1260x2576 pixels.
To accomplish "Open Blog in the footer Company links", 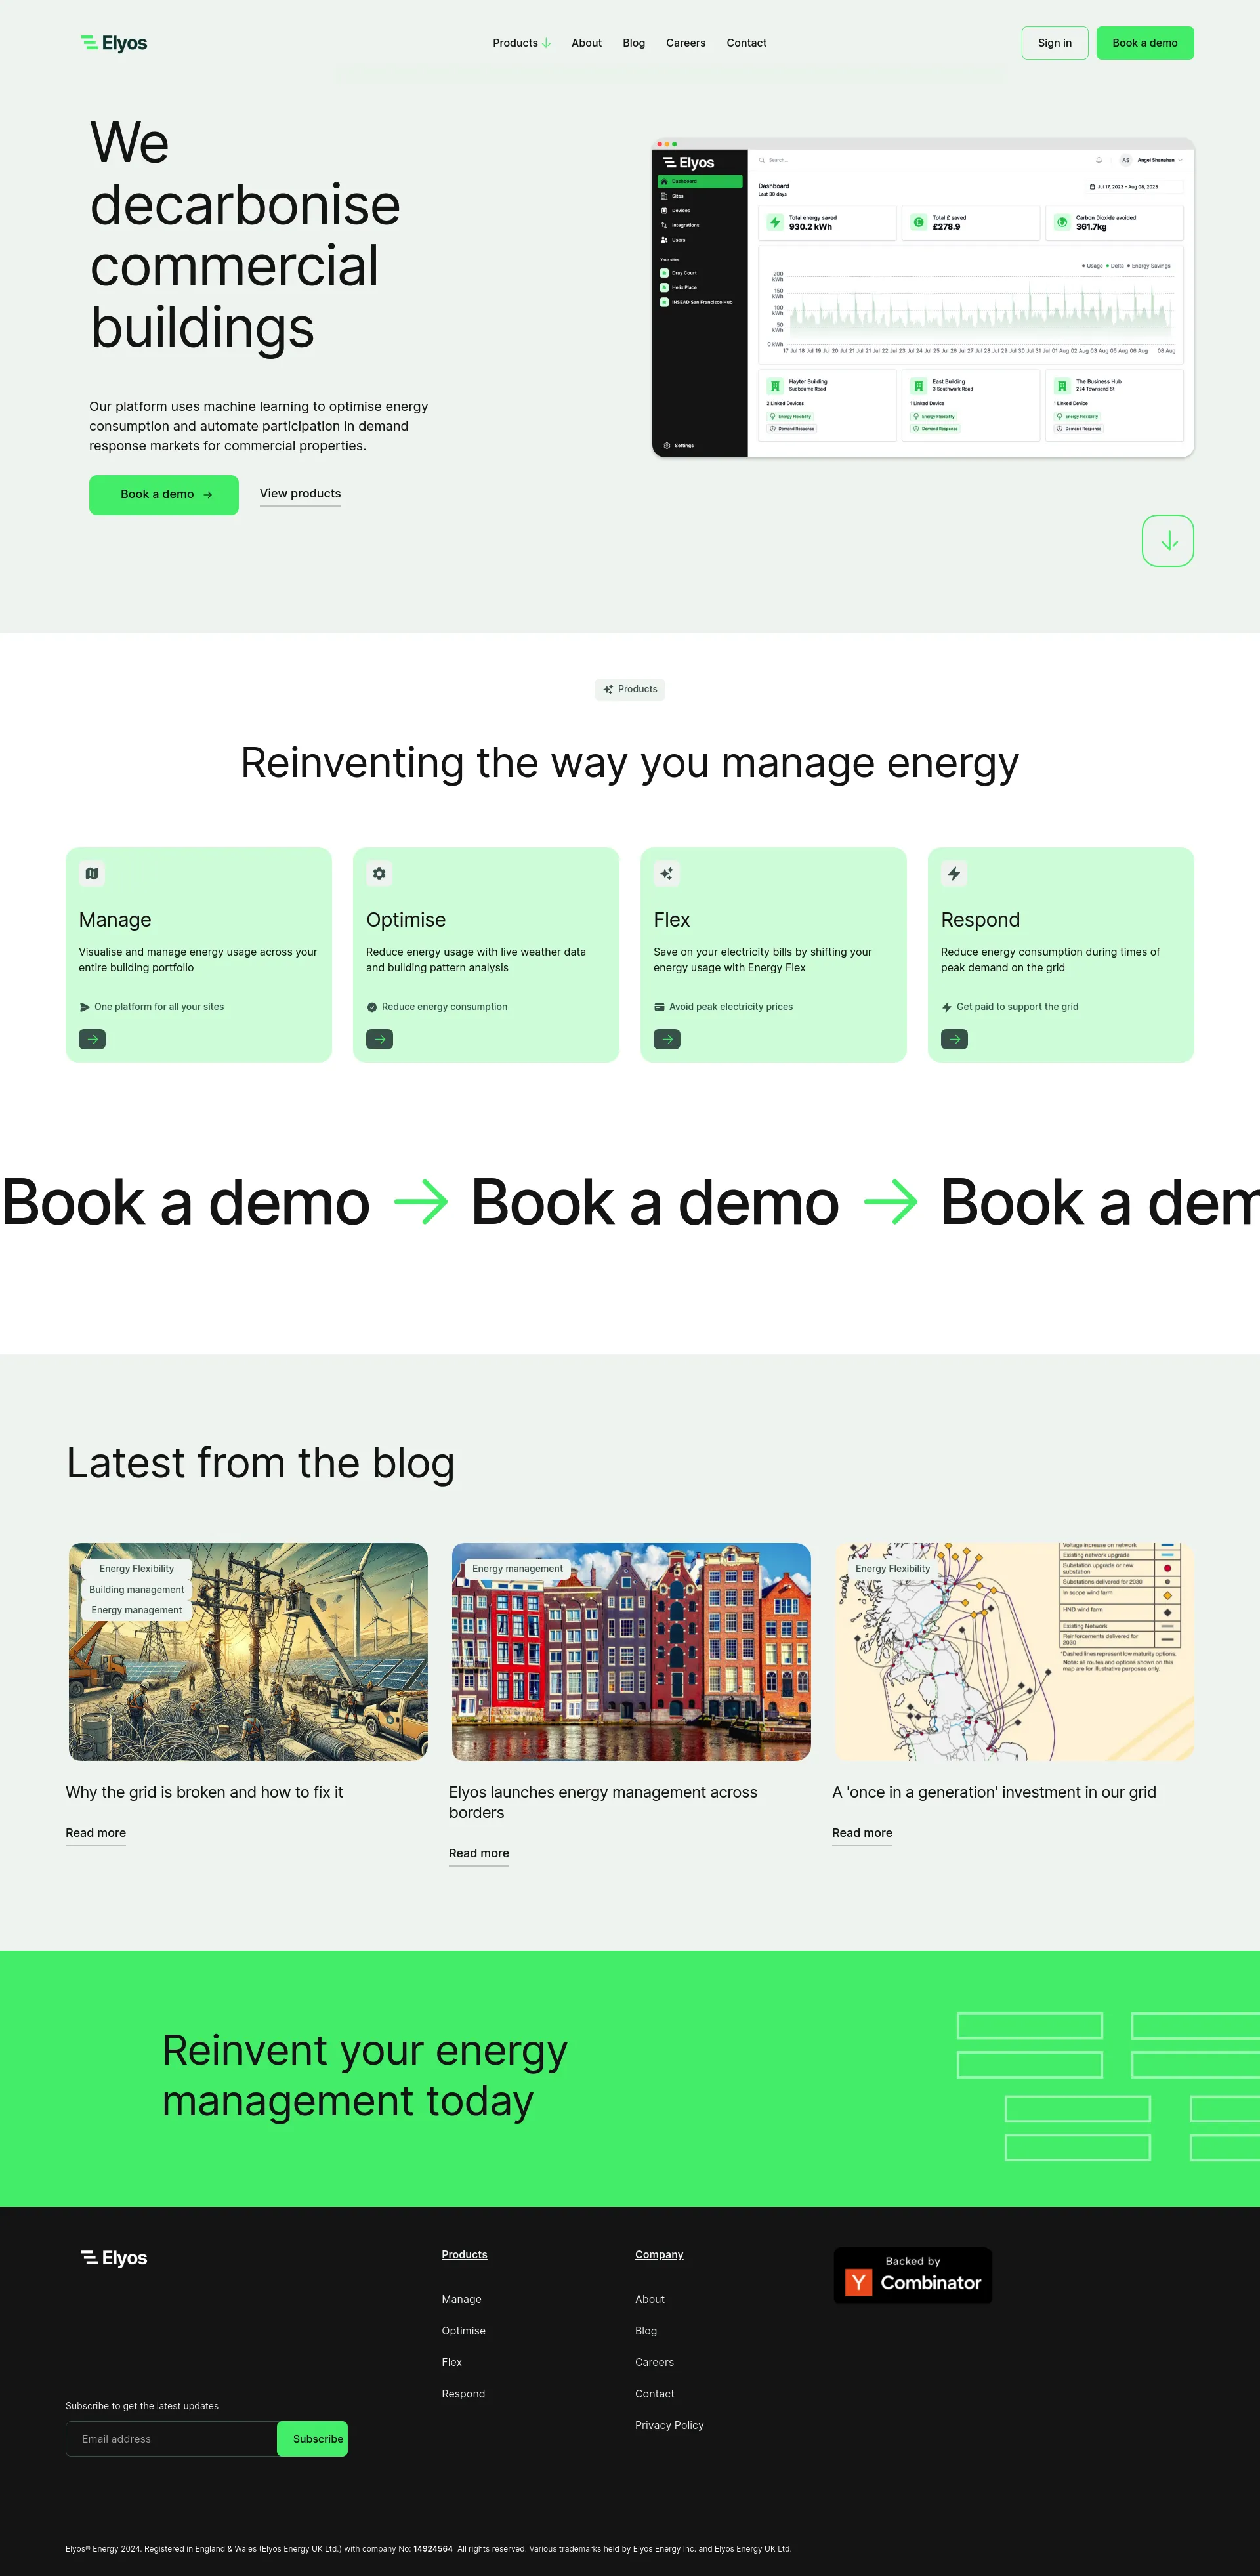I will pyautogui.click(x=646, y=2331).
